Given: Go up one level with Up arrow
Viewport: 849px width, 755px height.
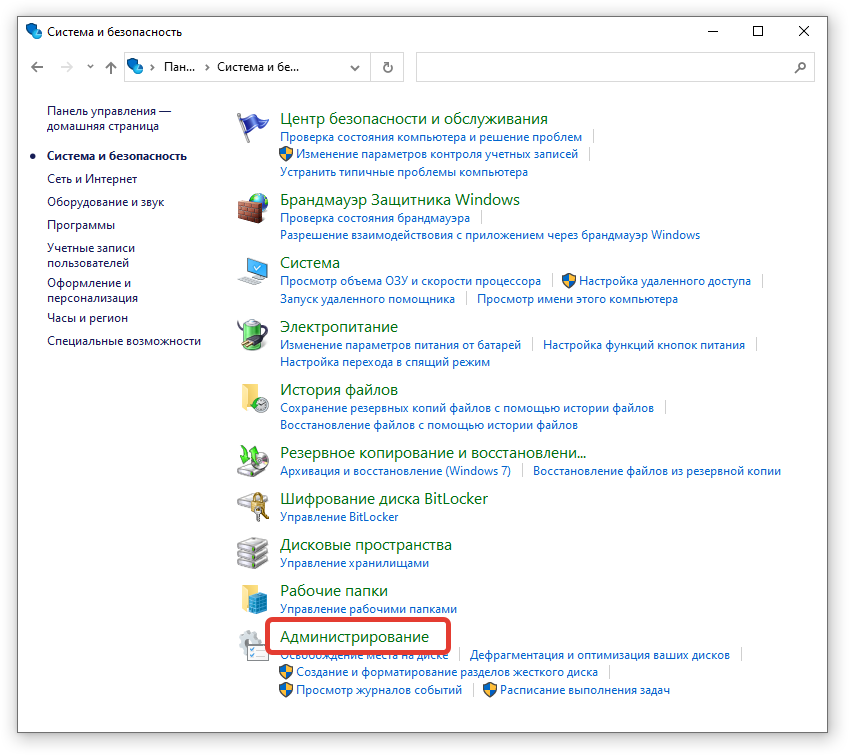Looking at the screenshot, I should (x=111, y=68).
